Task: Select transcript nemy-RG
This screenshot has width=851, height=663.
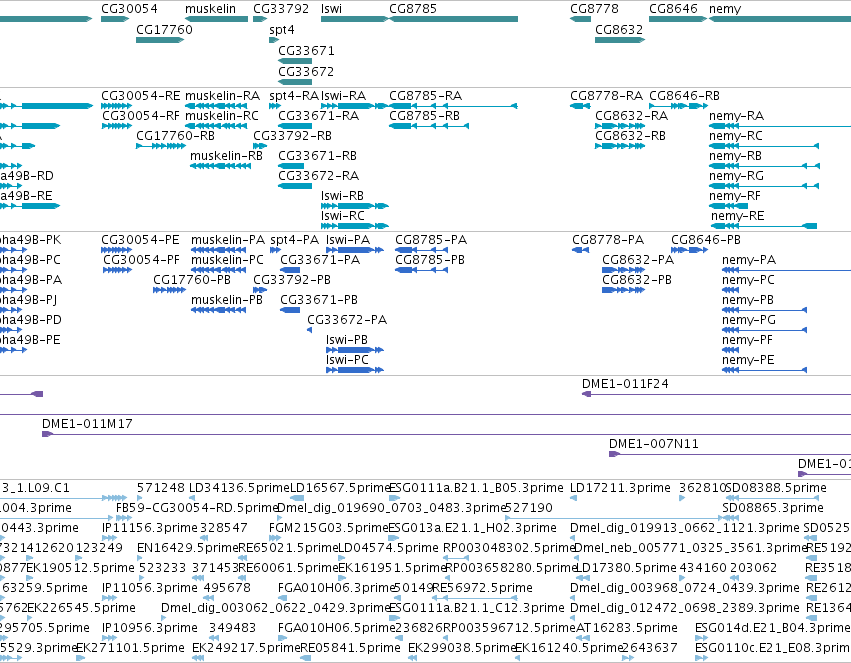Action: pos(736,177)
